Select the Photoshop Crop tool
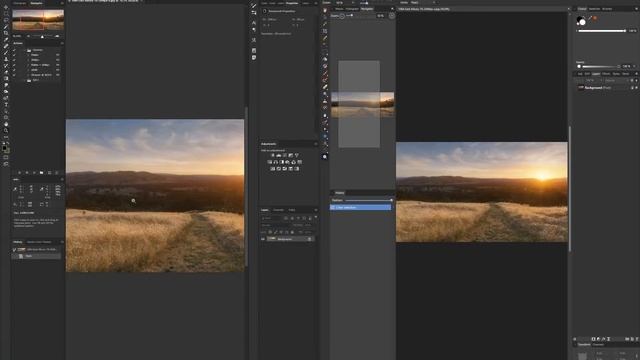 pos(6,33)
